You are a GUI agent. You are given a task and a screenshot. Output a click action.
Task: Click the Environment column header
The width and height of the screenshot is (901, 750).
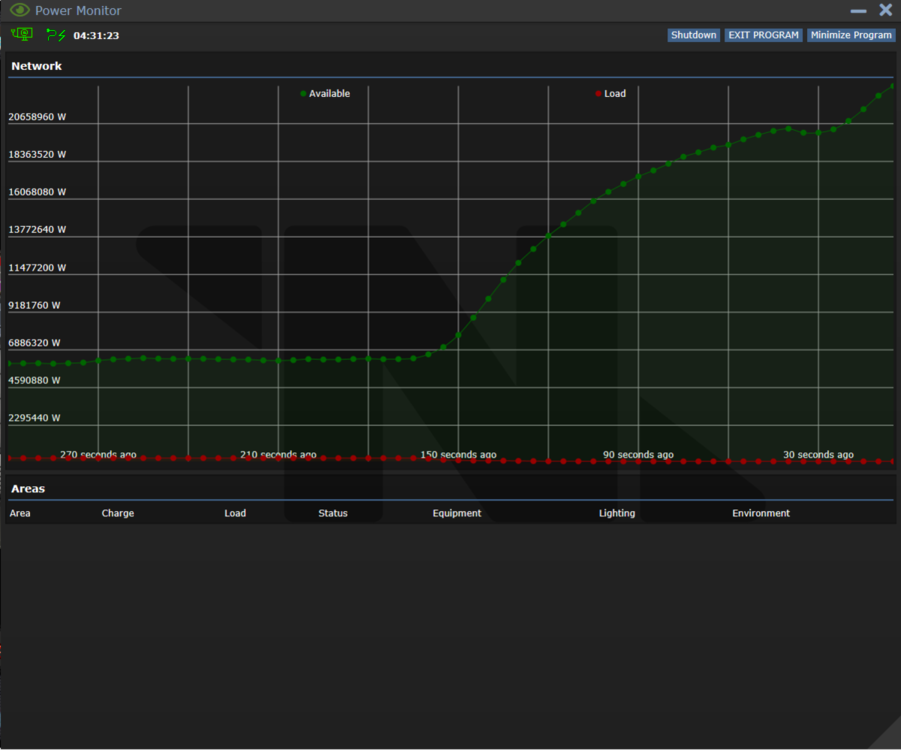point(761,513)
